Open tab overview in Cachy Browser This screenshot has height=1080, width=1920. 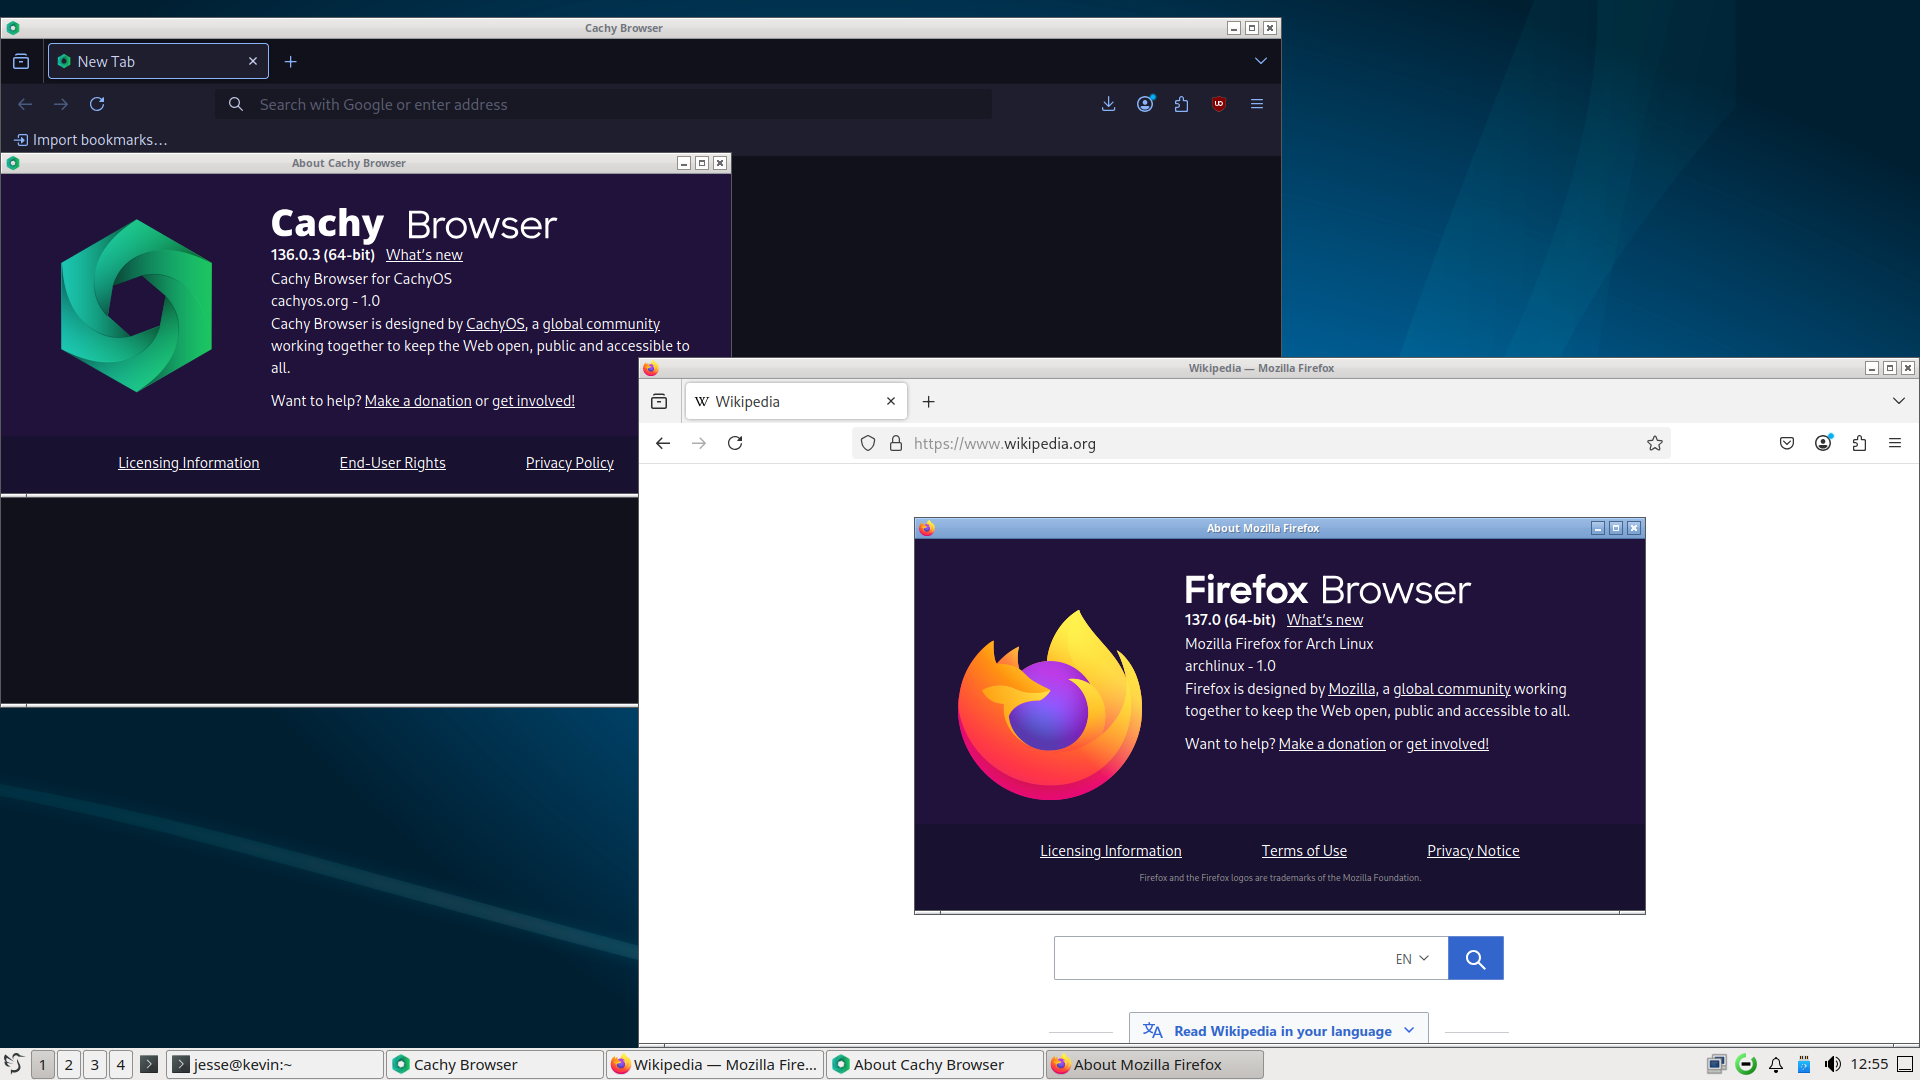[x=21, y=61]
